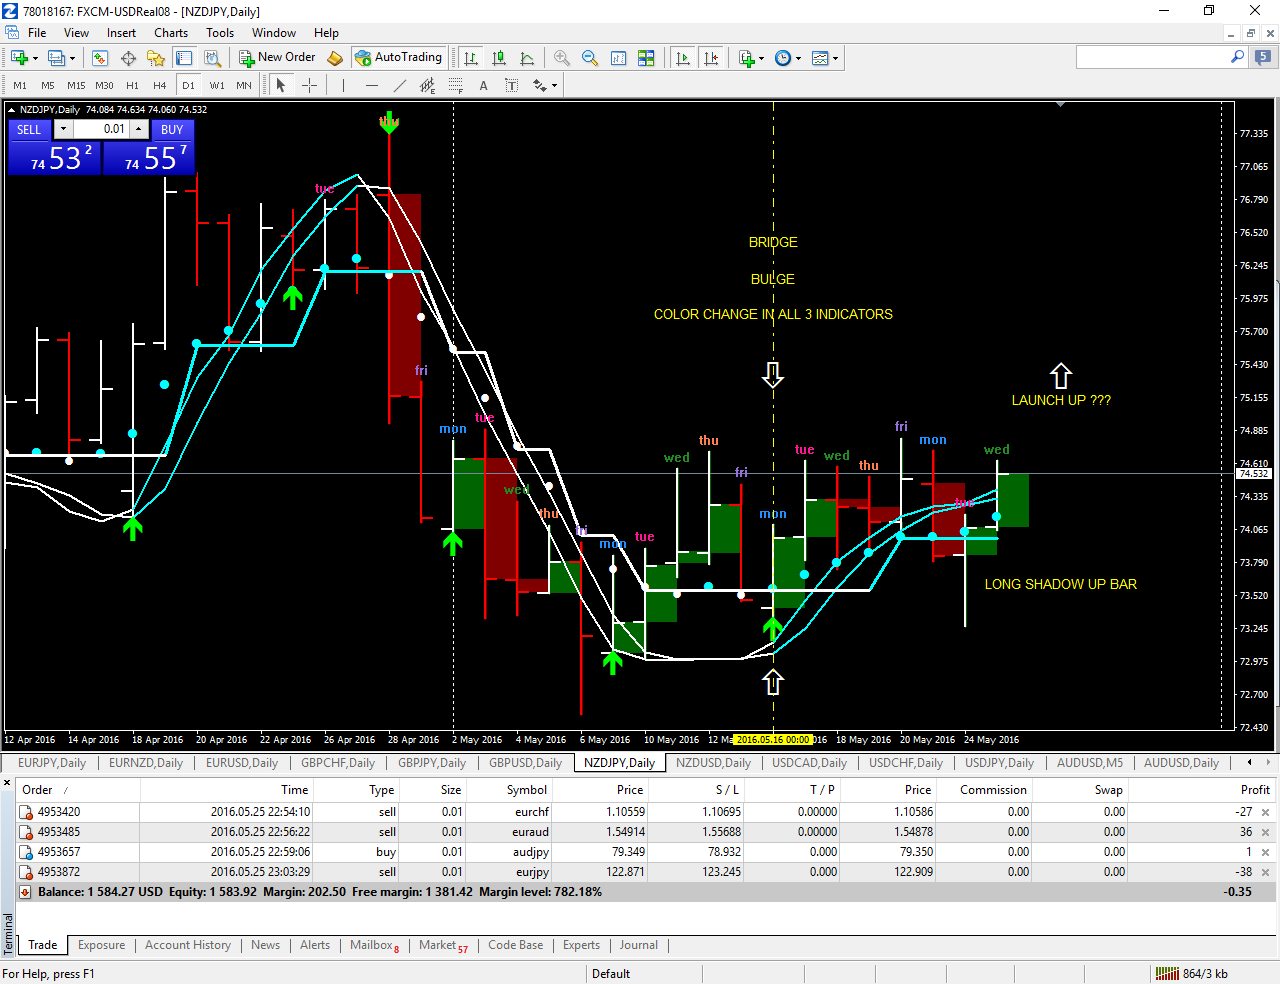Viewport: 1280px width, 984px height.
Task: Open the chat notifications bubble icon
Action: pyautogui.click(x=1263, y=58)
